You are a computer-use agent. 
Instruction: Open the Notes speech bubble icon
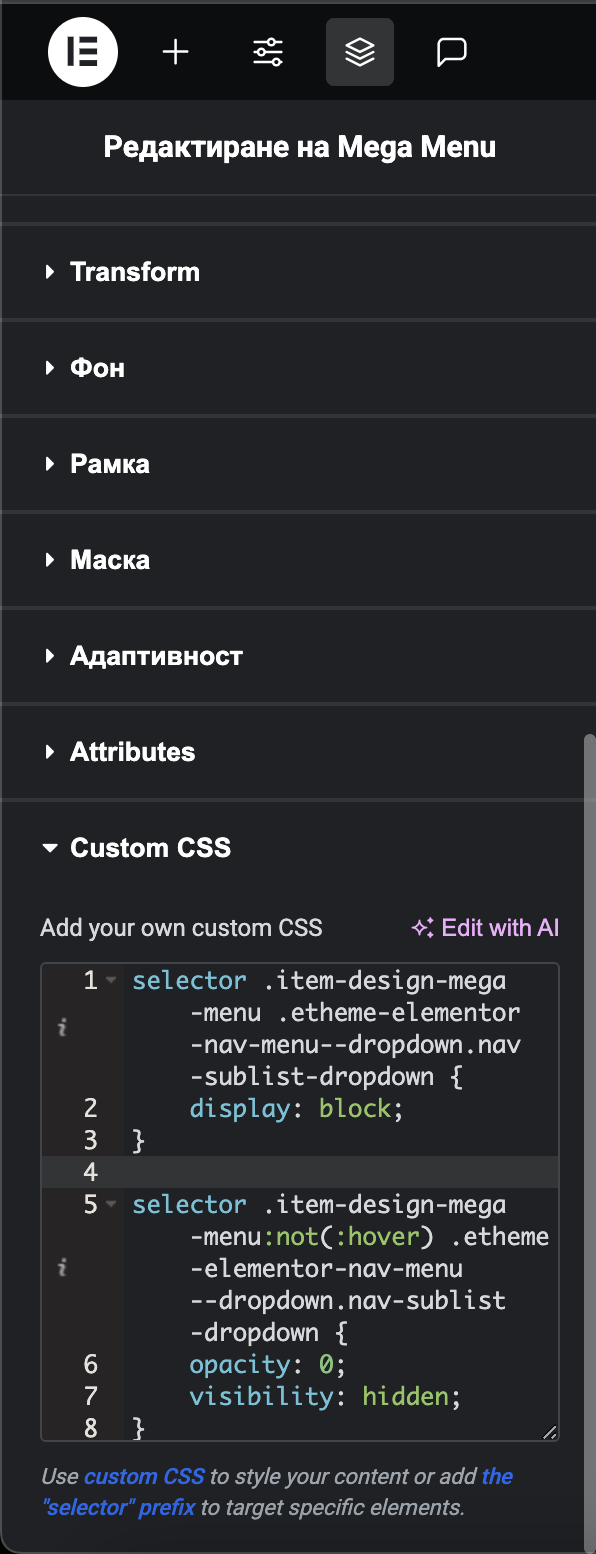pos(452,52)
